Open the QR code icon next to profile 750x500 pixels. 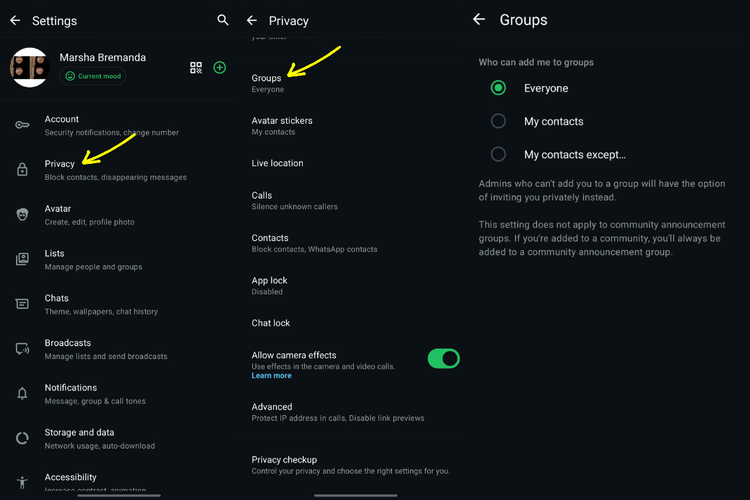click(196, 67)
